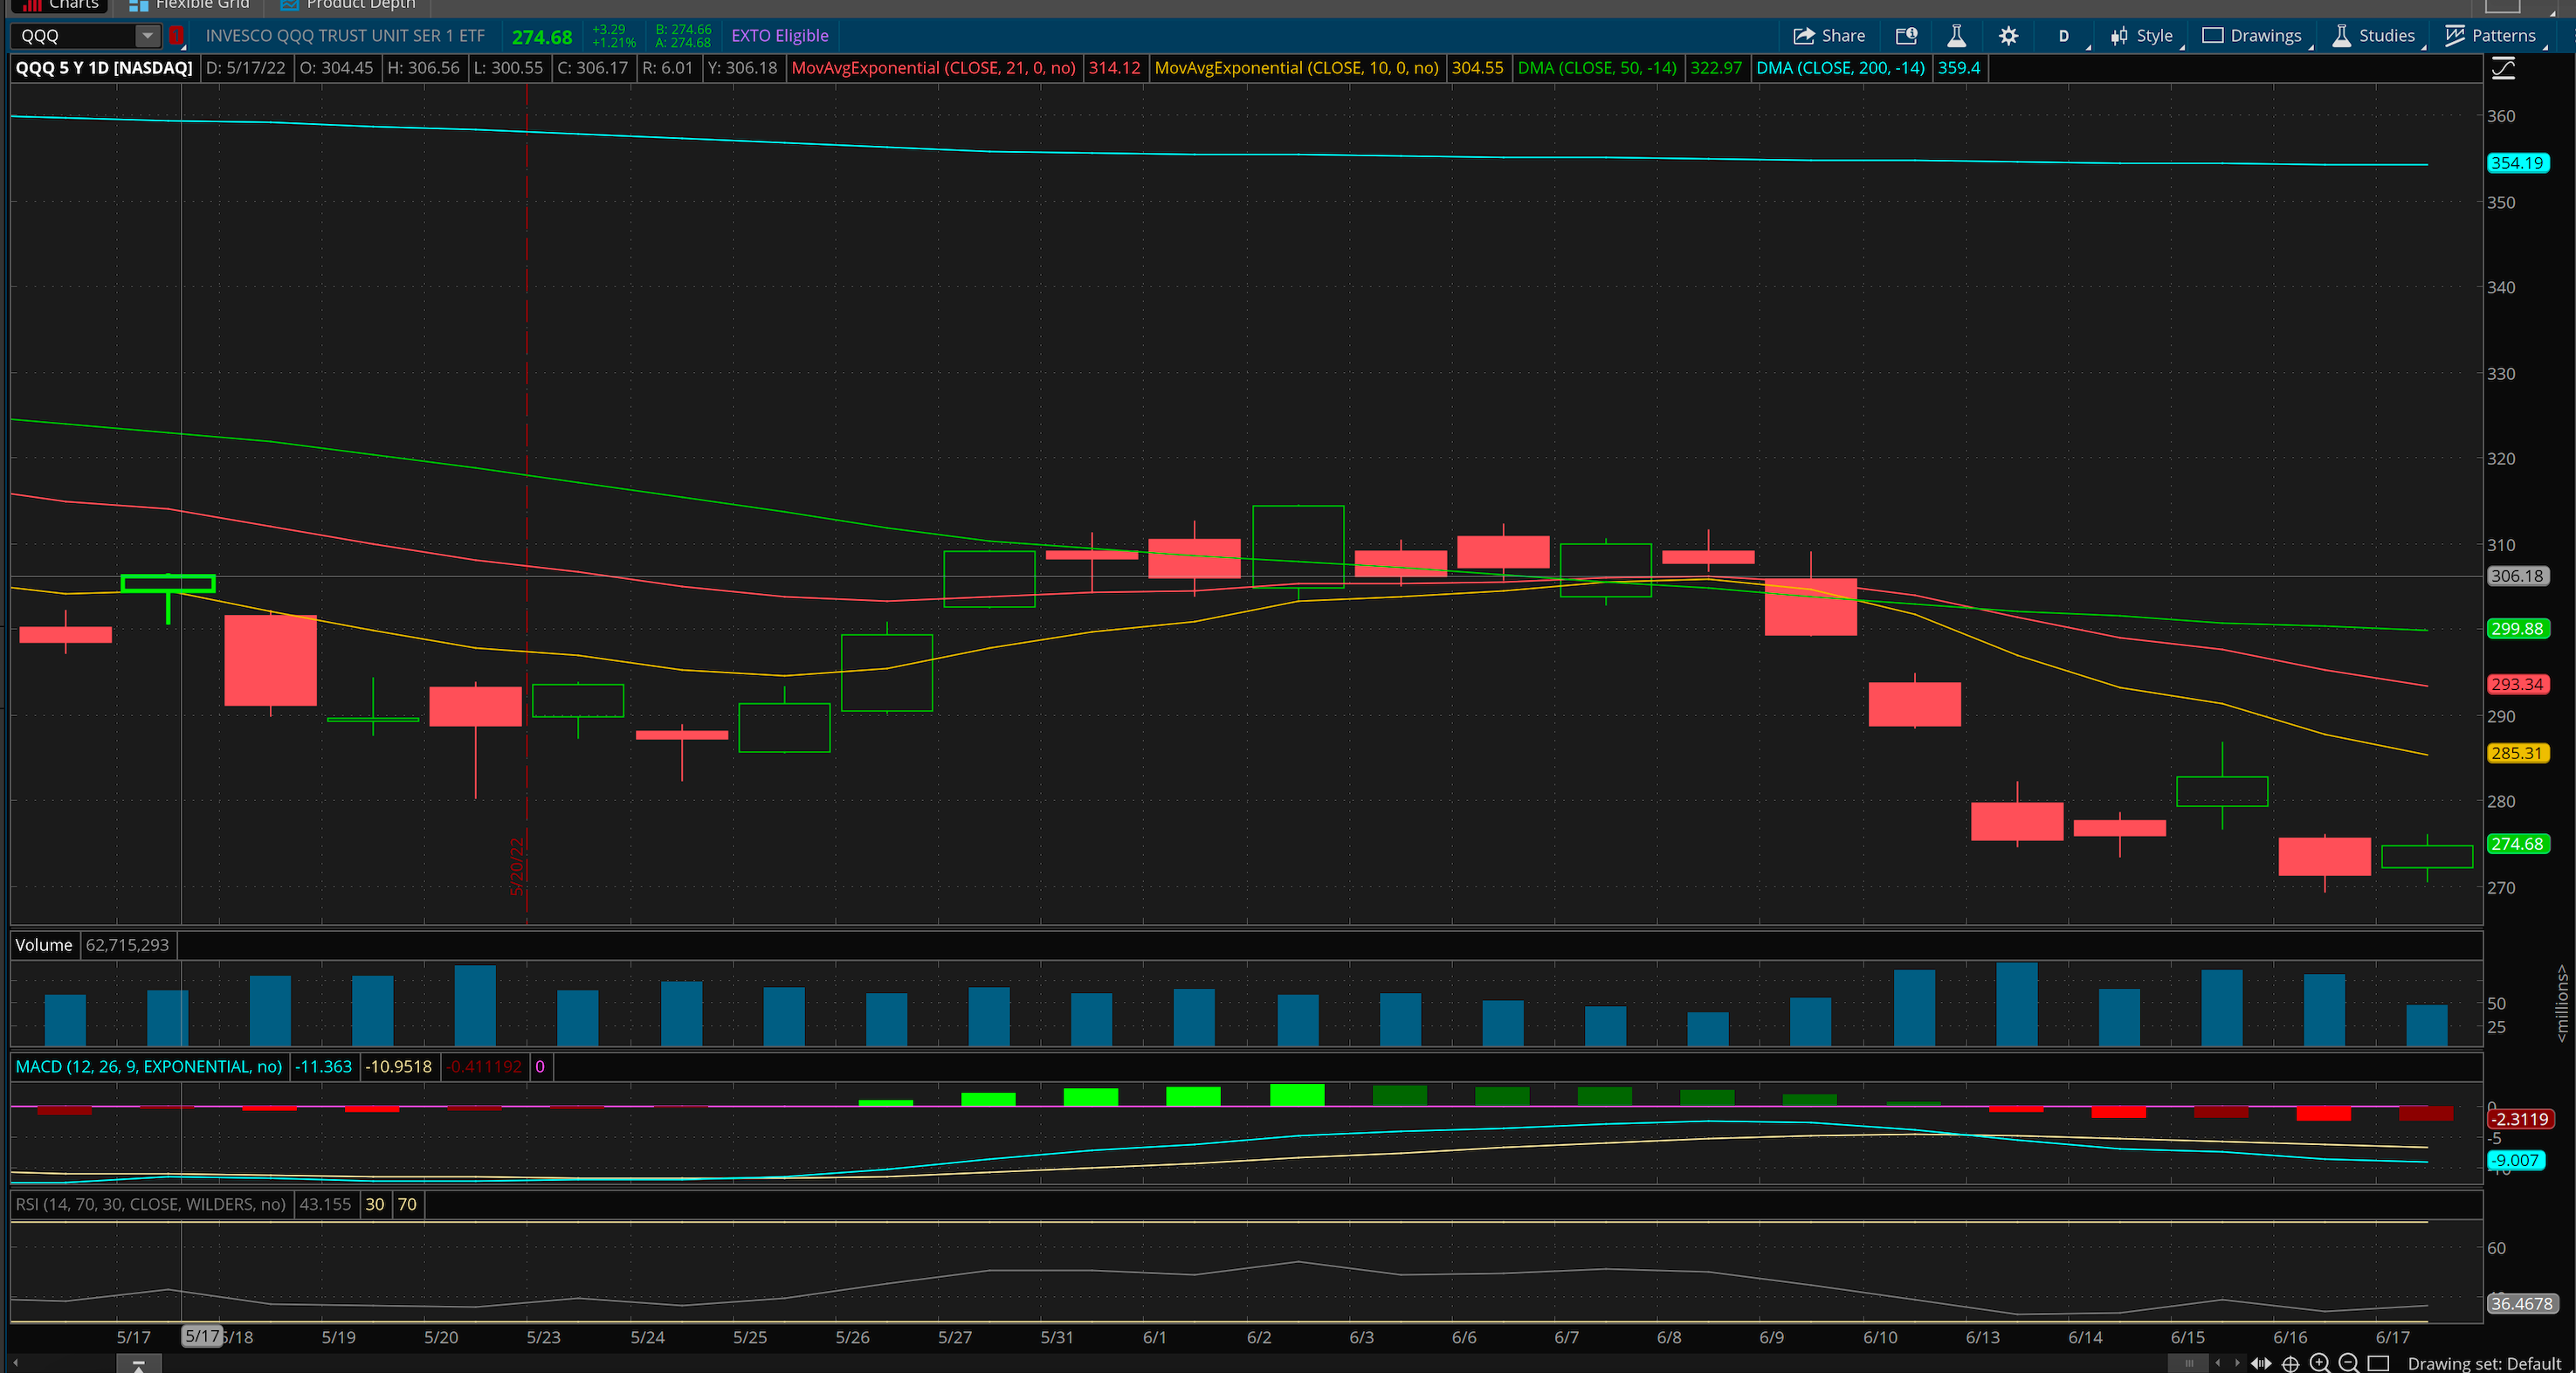The width and height of the screenshot is (2576, 1373).
Task: Click the zoom in magnifier
Action: (2320, 1363)
